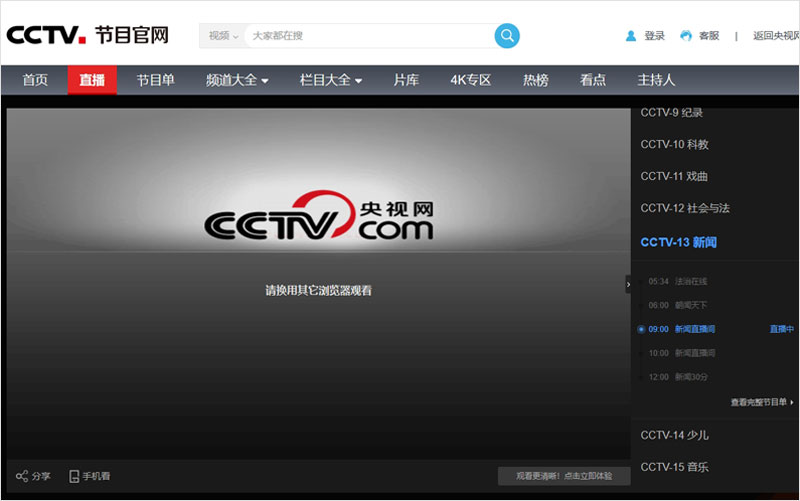Open the 查看完整节目单 full schedule link
The width and height of the screenshot is (800, 501).
(x=762, y=403)
